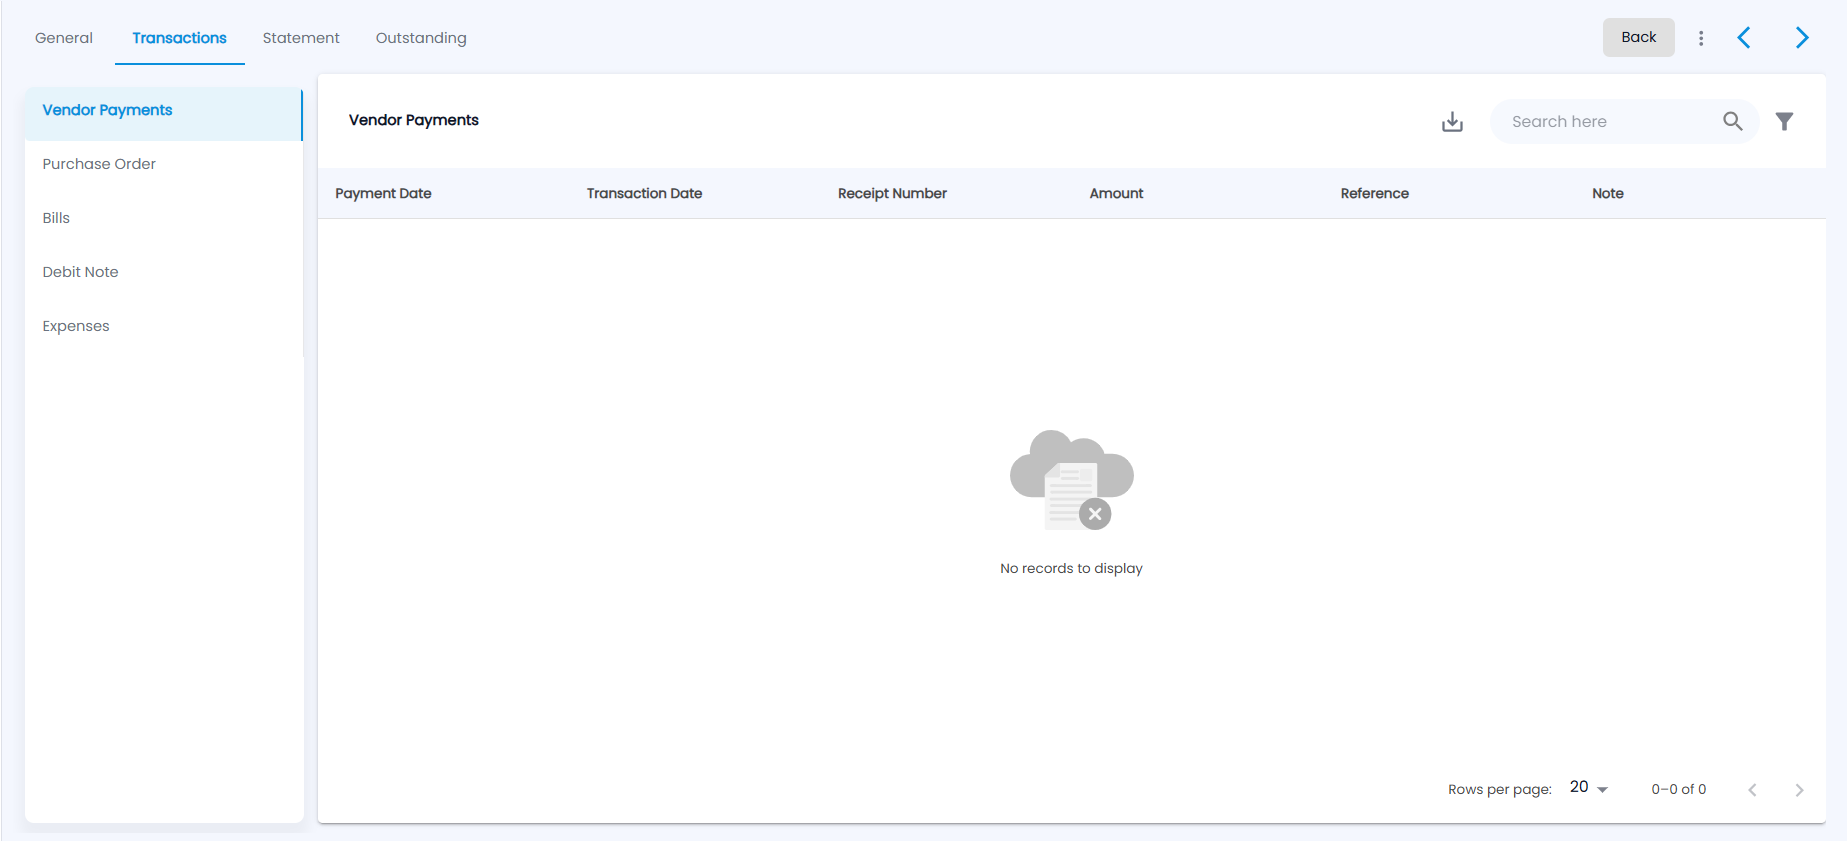Open the three-dot more options menu
Viewport: 1847px width, 841px height.
(x=1701, y=38)
